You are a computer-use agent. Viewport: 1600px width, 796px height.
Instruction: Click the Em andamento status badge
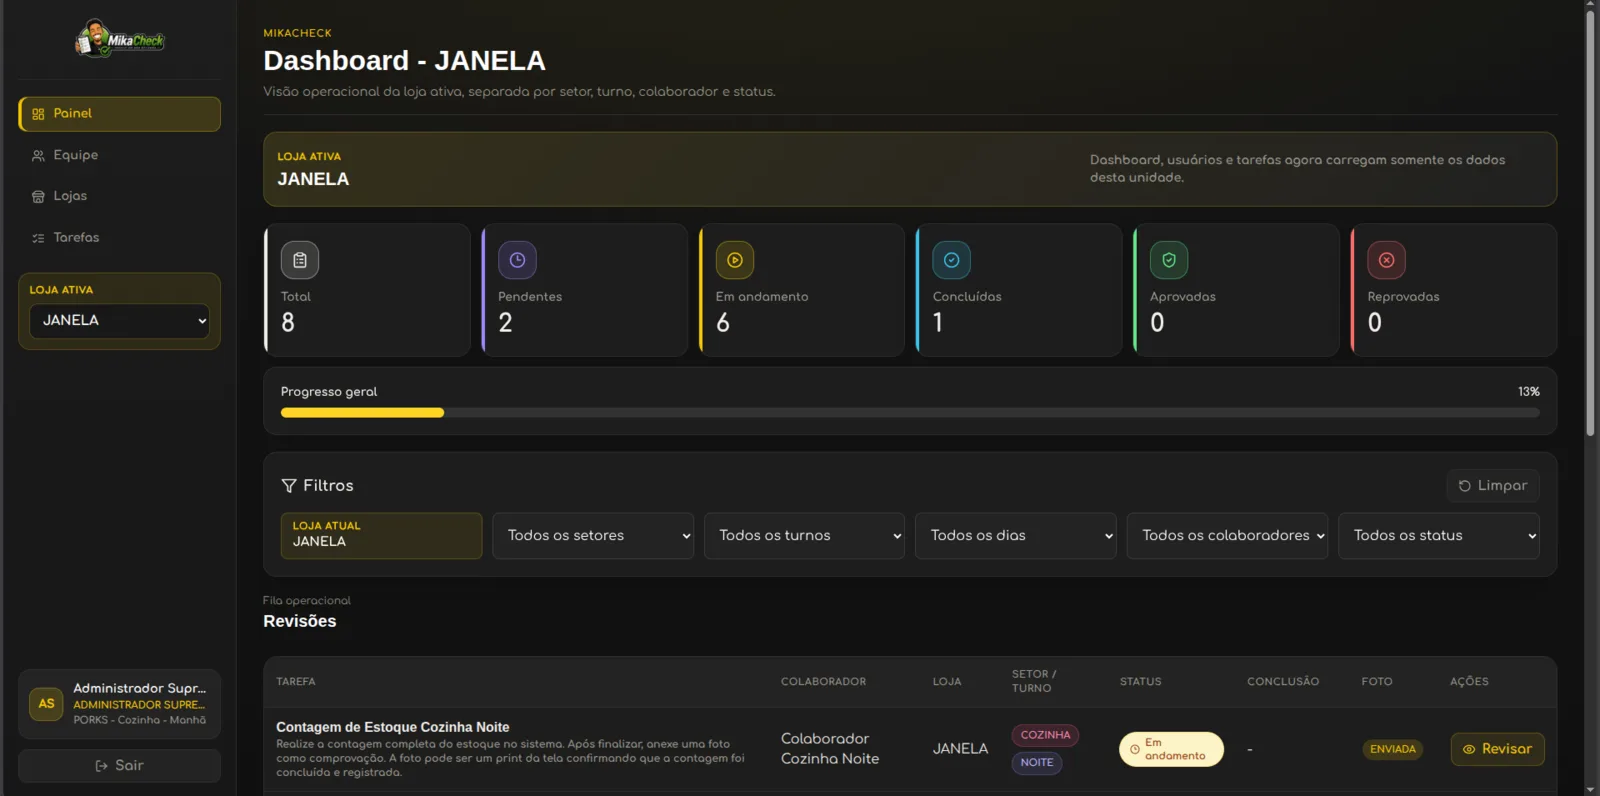(1171, 749)
